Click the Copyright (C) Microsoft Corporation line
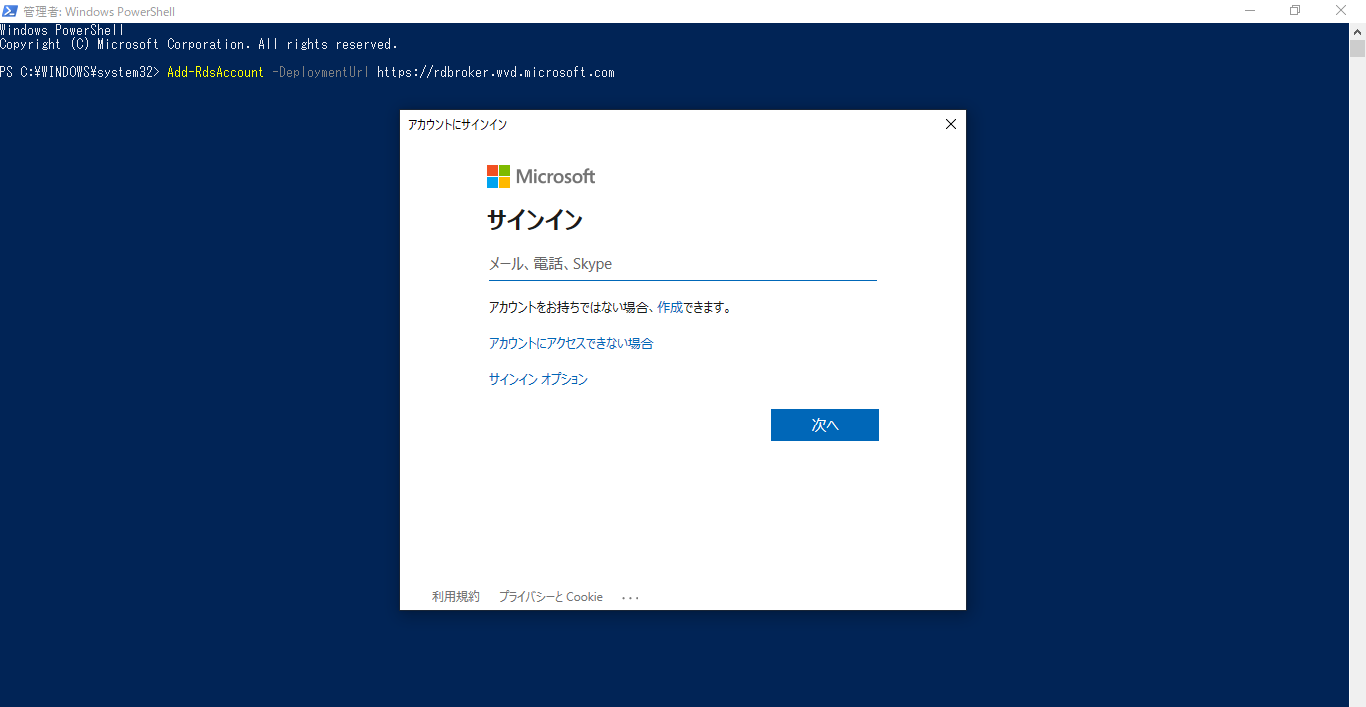Viewport: 1366px width, 707px height. (x=199, y=44)
